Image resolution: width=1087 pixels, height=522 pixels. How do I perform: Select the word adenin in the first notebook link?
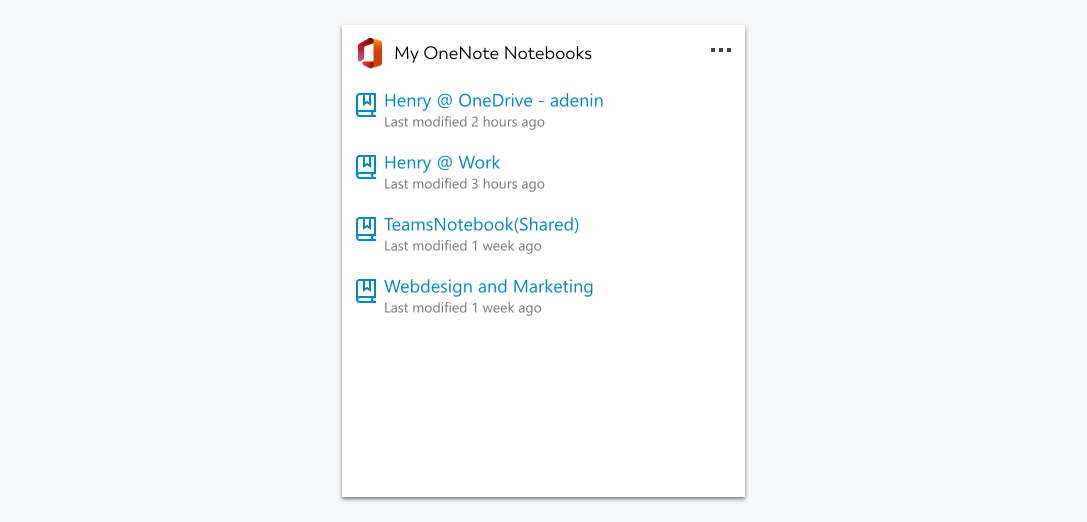pos(577,101)
